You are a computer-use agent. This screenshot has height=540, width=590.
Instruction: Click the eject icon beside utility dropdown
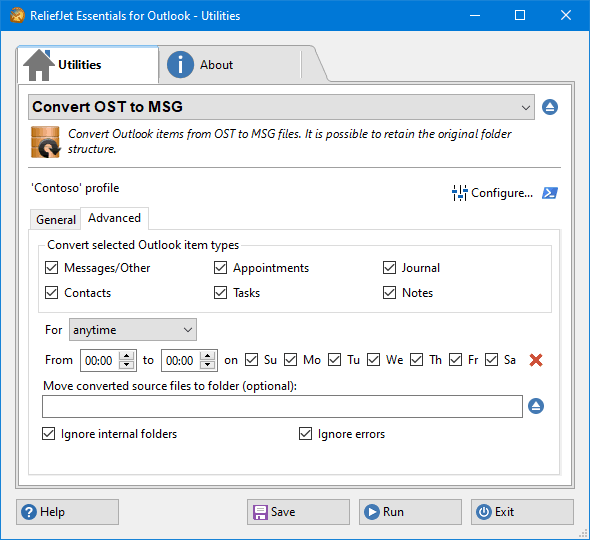[550, 107]
